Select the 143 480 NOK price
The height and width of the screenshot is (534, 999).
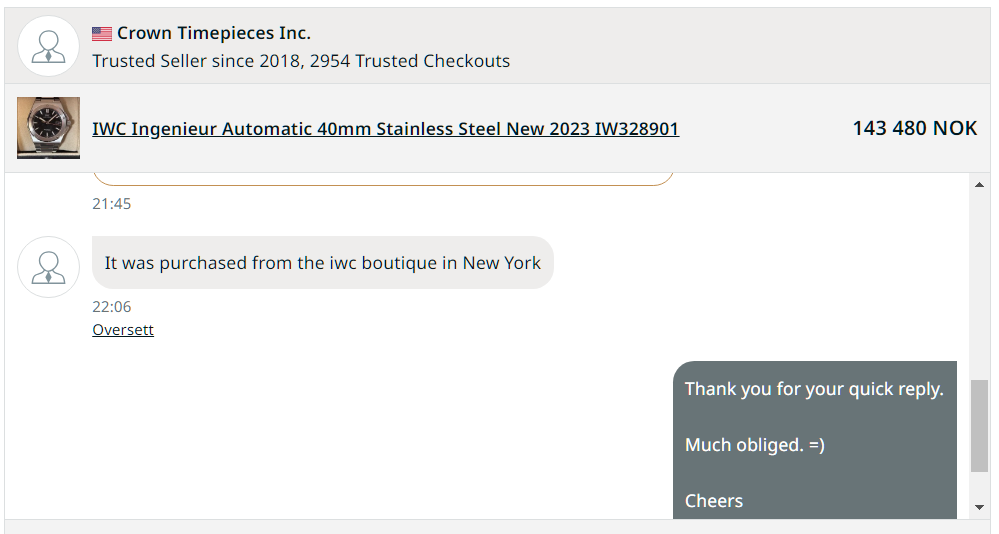point(914,128)
